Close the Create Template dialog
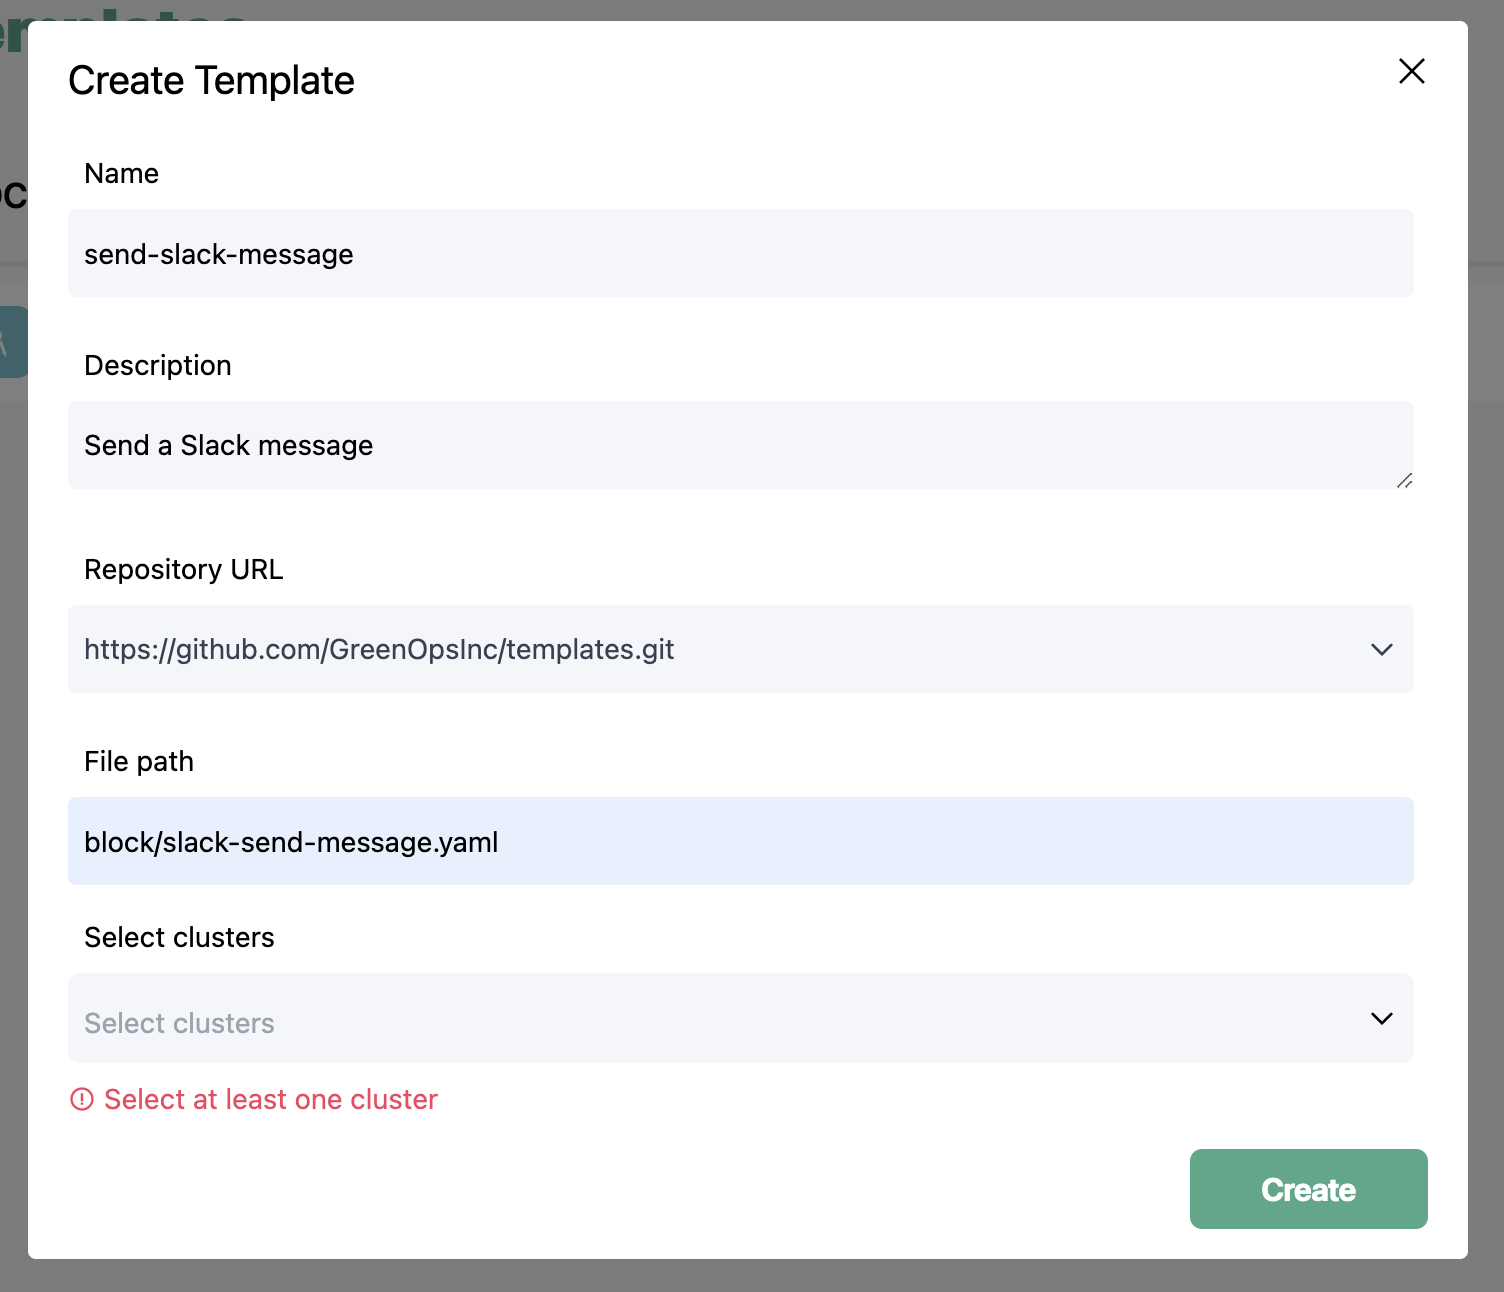 pos(1411,71)
